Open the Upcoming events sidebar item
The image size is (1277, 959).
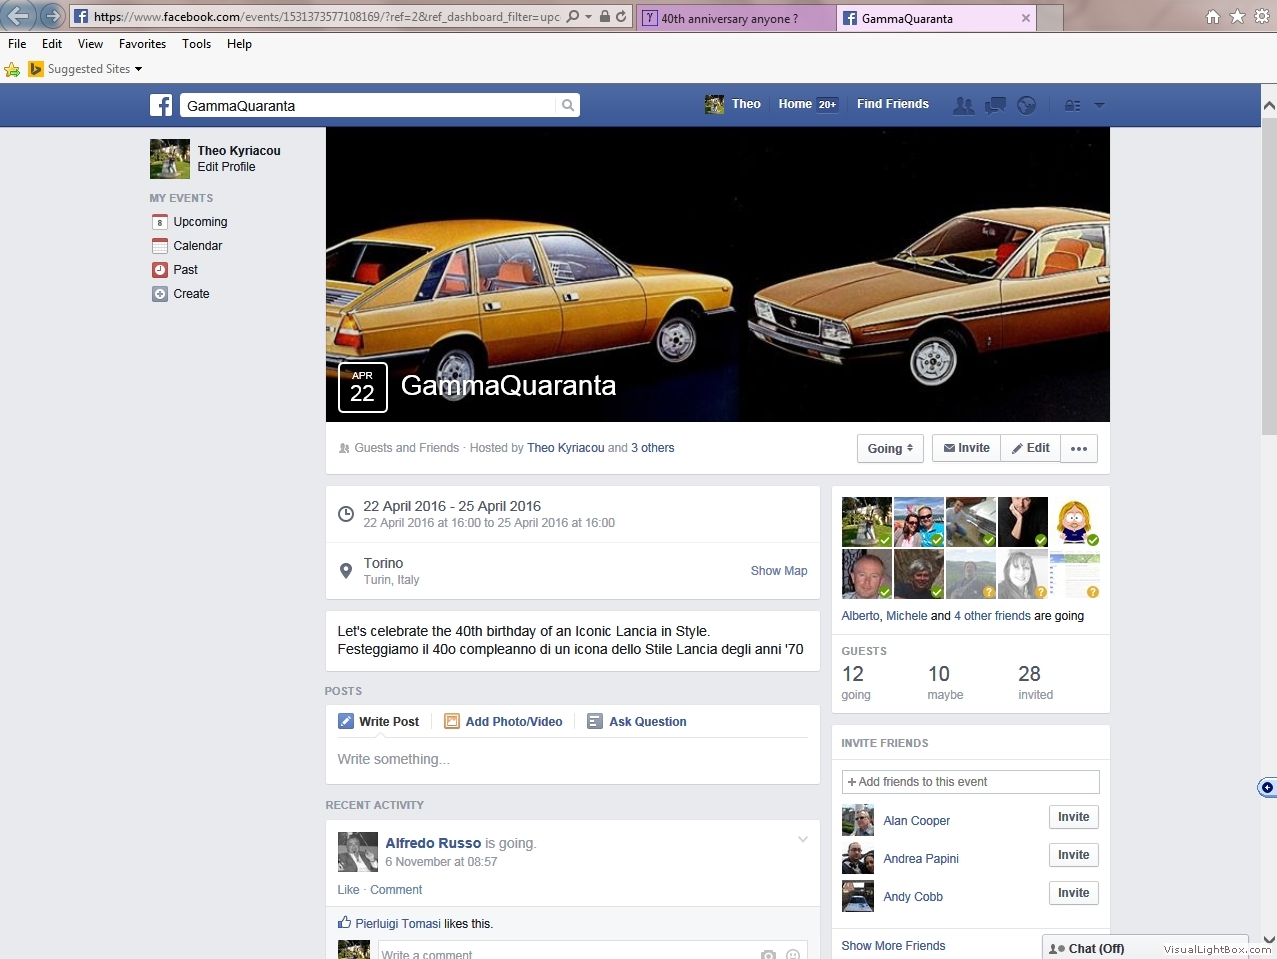tap(200, 222)
